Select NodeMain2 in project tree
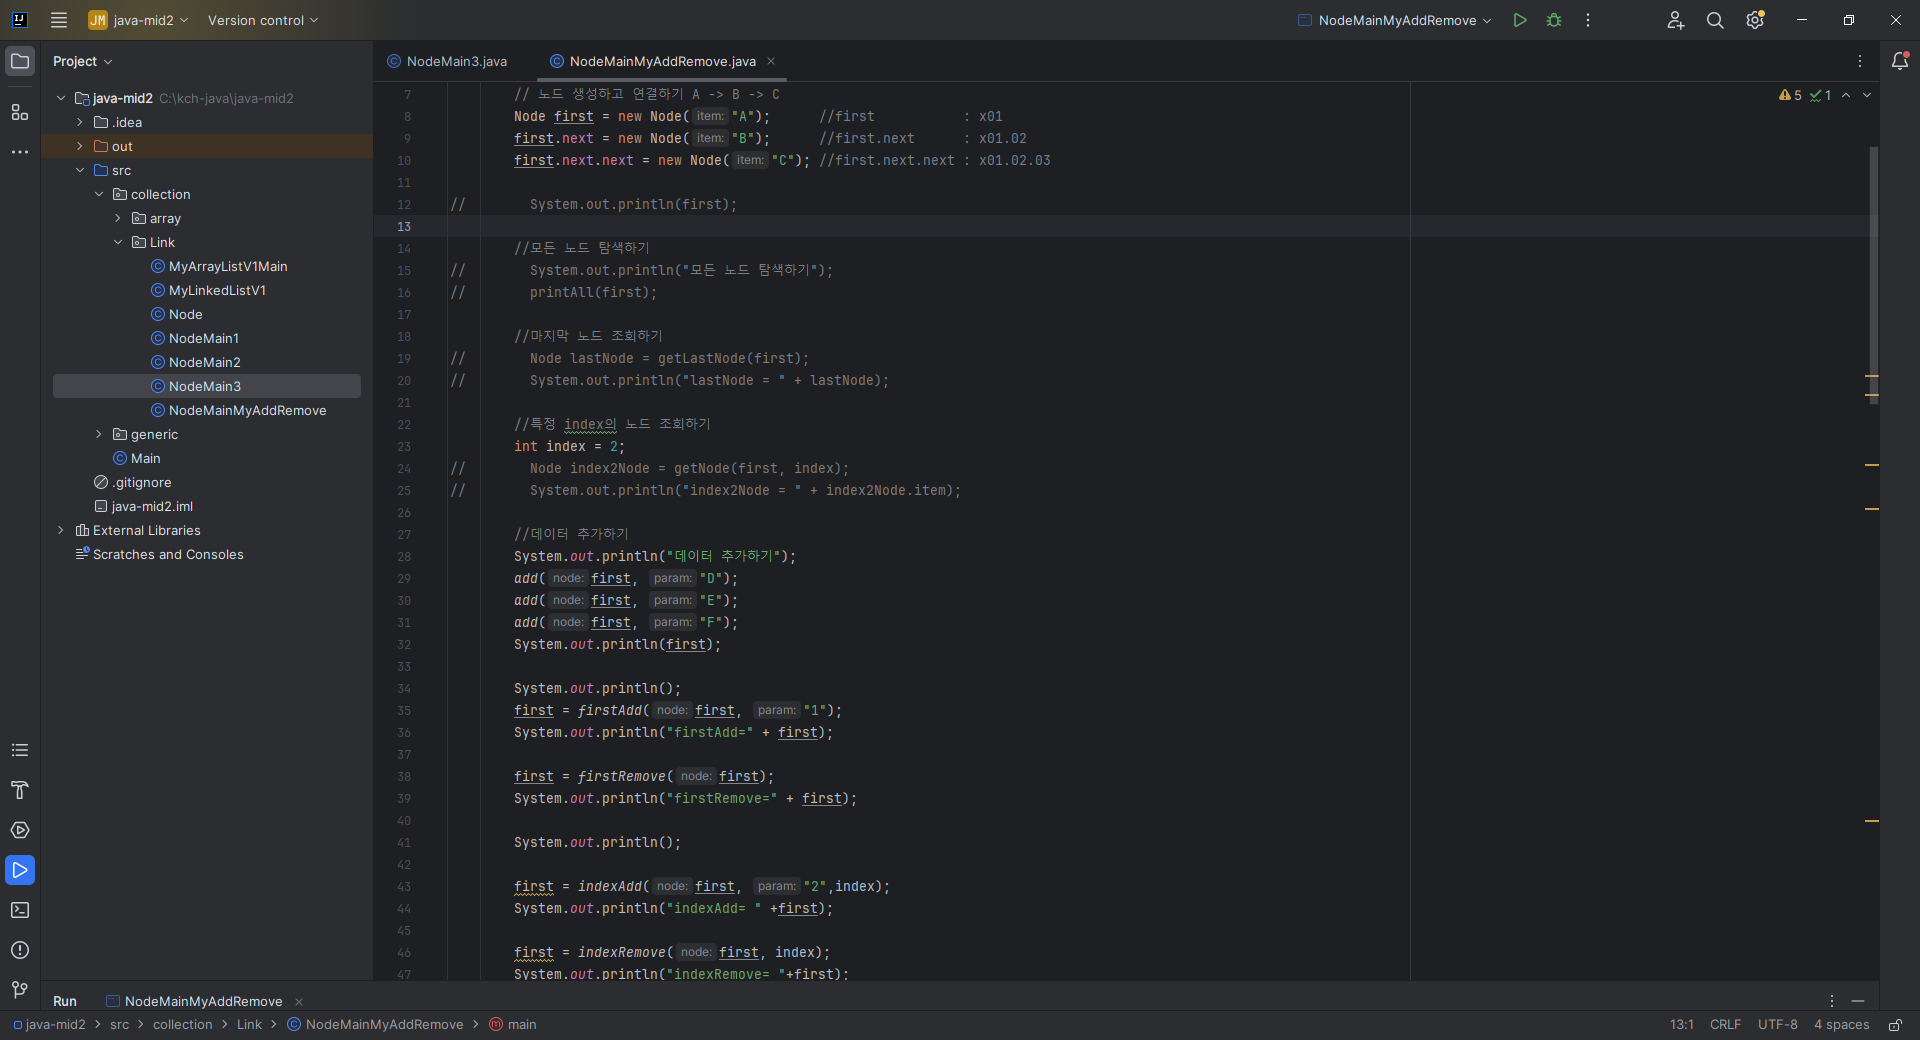This screenshot has height=1040, width=1920. 204,362
